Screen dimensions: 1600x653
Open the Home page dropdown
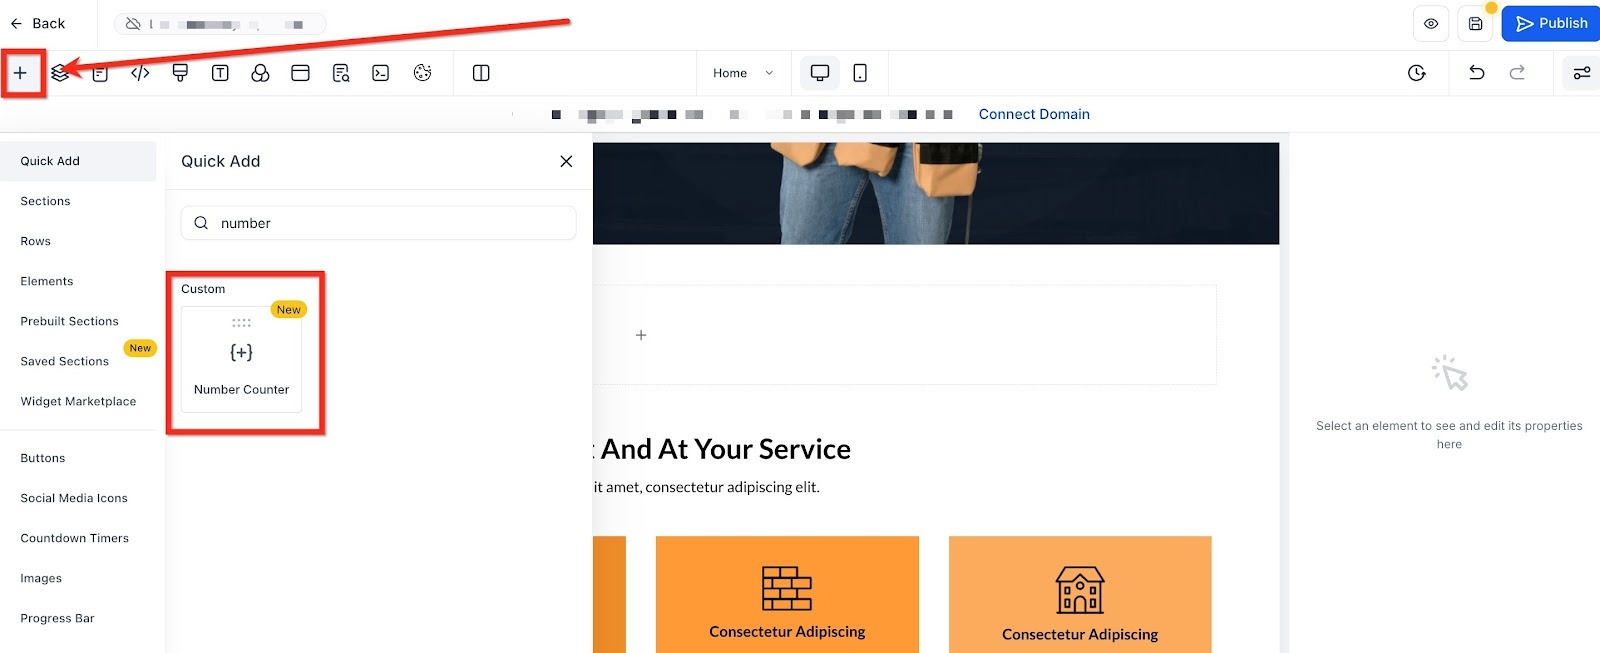click(x=743, y=73)
